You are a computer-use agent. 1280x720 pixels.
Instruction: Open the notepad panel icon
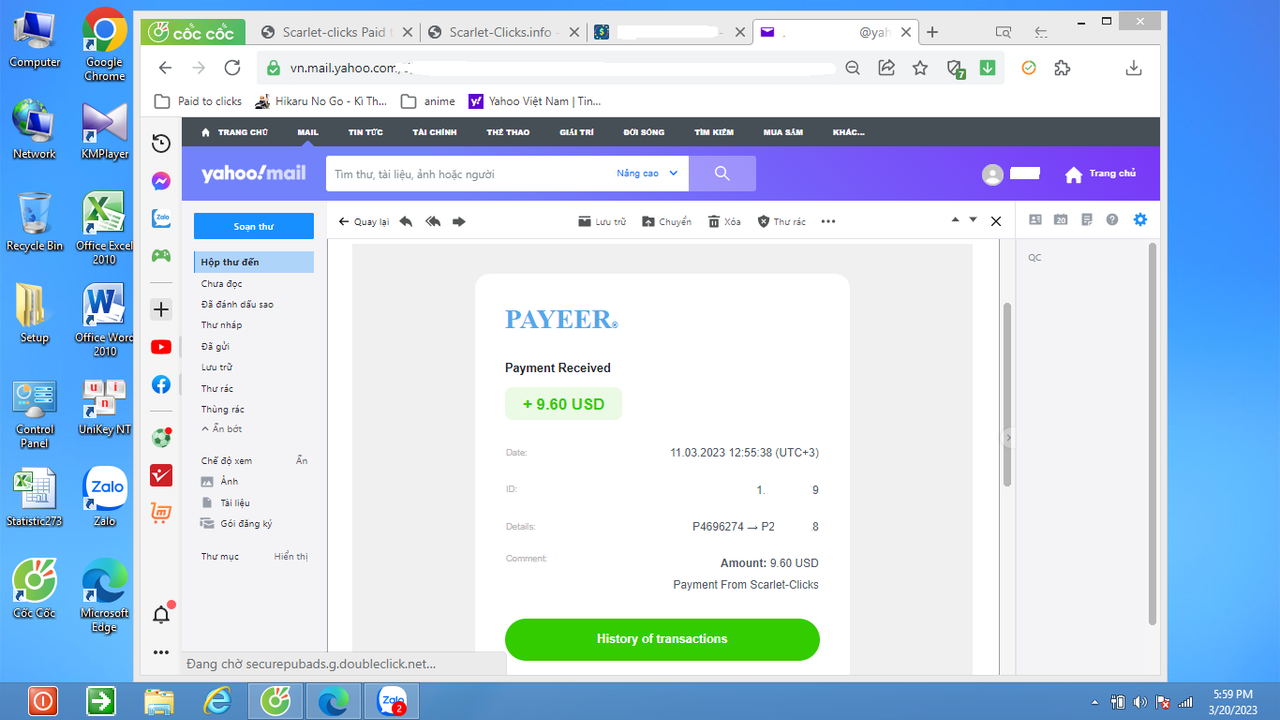click(1087, 220)
